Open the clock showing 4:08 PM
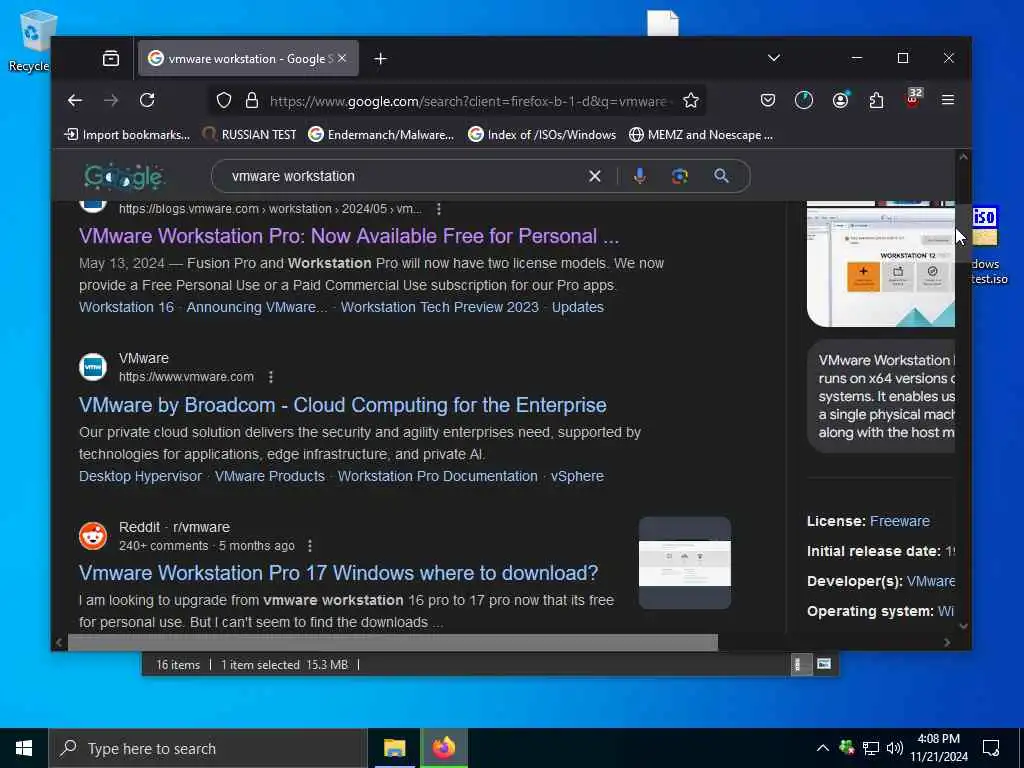Viewport: 1024px width, 768px height. [x=939, y=748]
